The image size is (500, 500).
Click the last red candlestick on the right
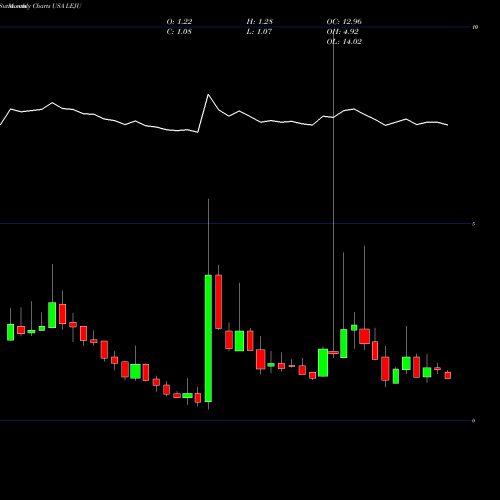[x=448, y=375]
